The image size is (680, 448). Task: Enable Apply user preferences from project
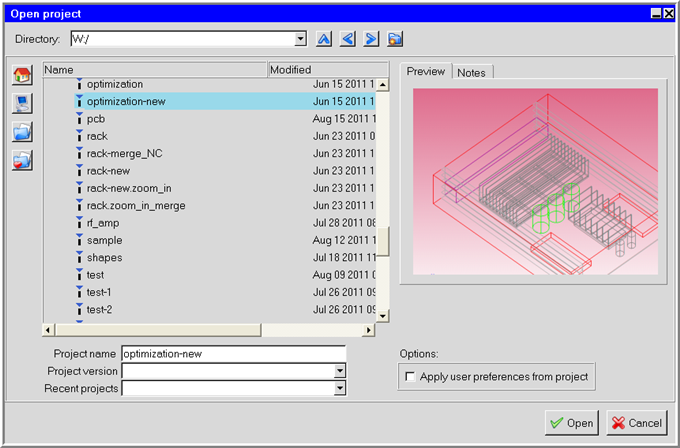coord(410,376)
